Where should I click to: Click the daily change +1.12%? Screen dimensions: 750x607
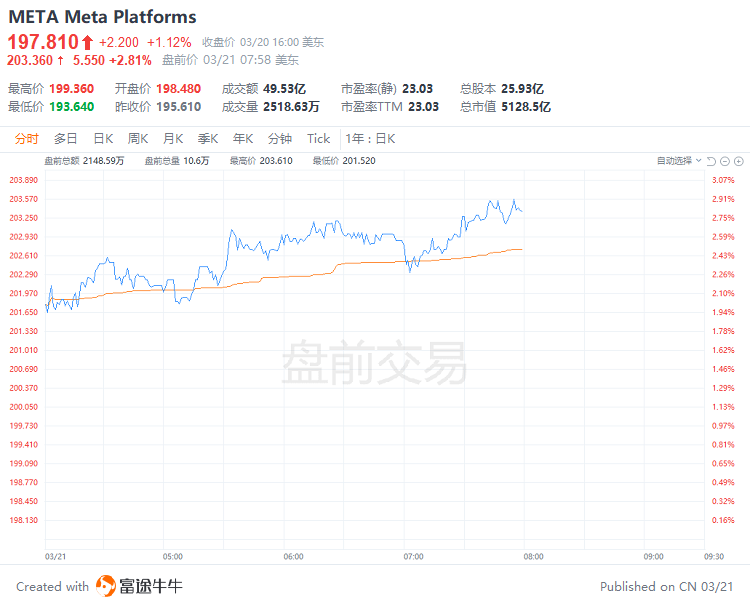click(x=169, y=43)
